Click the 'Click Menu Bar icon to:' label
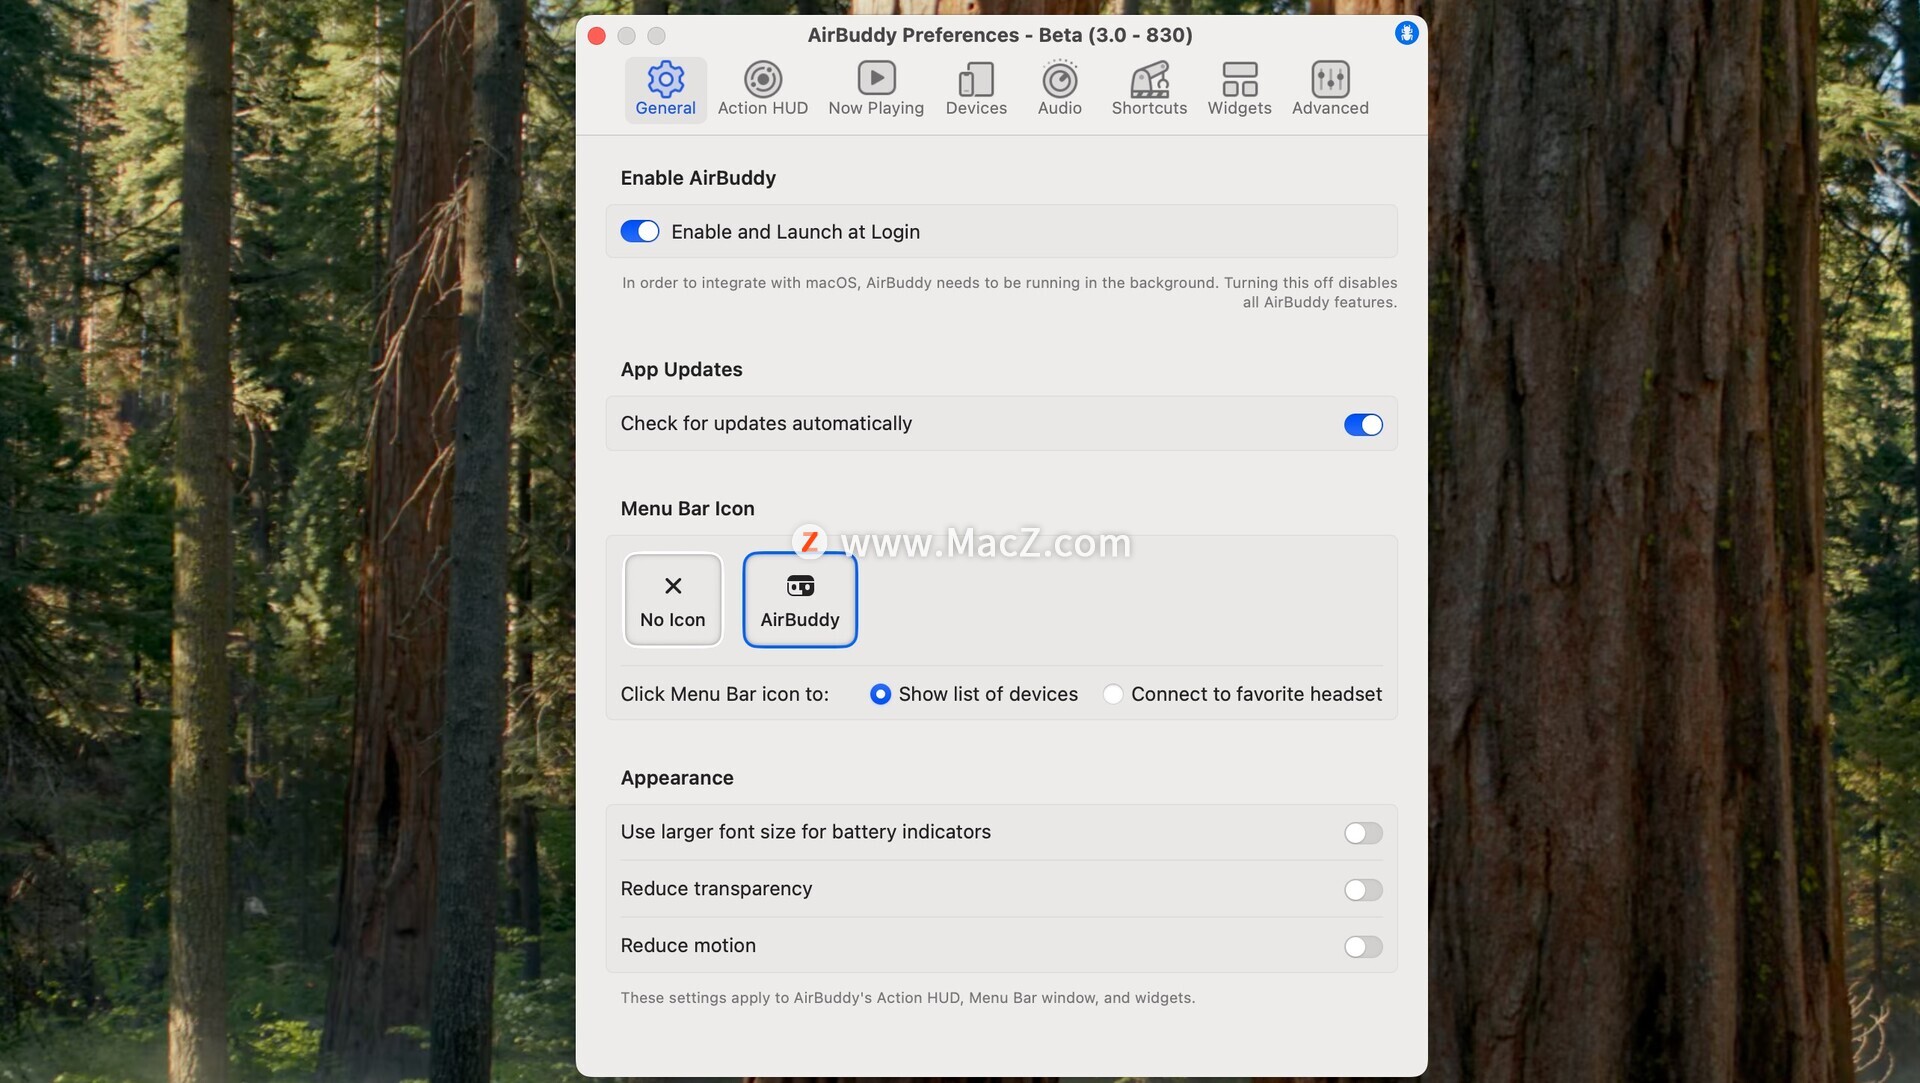 pyautogui.click(x=724, y=694)
